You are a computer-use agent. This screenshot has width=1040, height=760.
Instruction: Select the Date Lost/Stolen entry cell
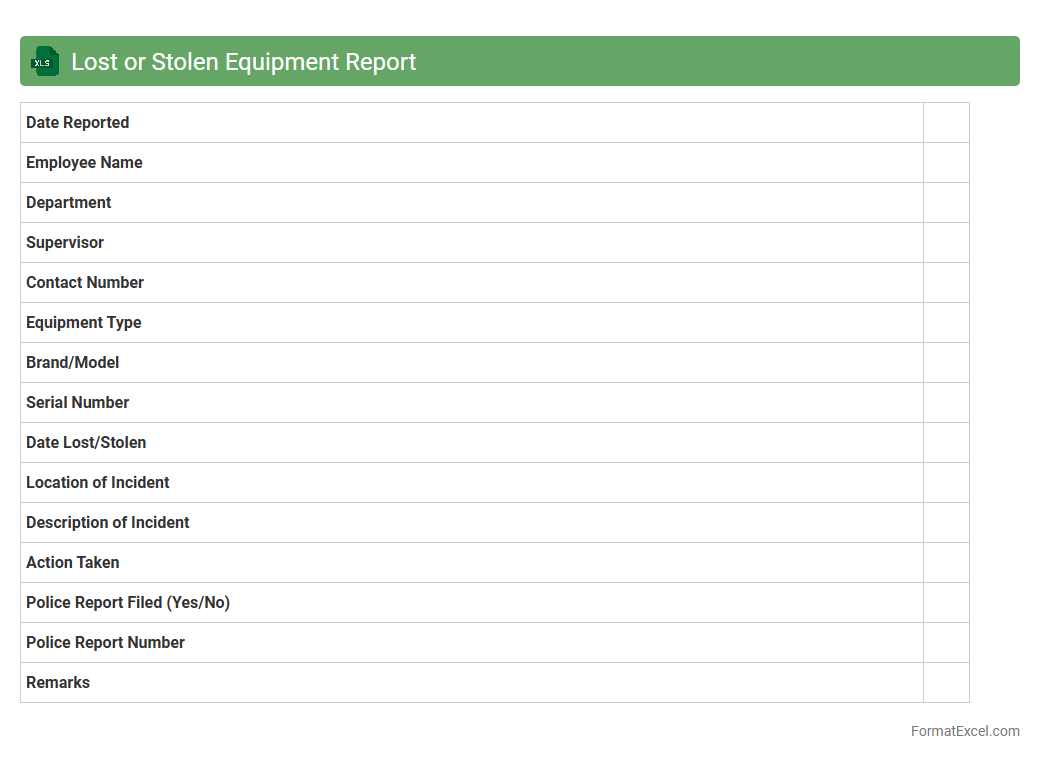tap(946, 443)
